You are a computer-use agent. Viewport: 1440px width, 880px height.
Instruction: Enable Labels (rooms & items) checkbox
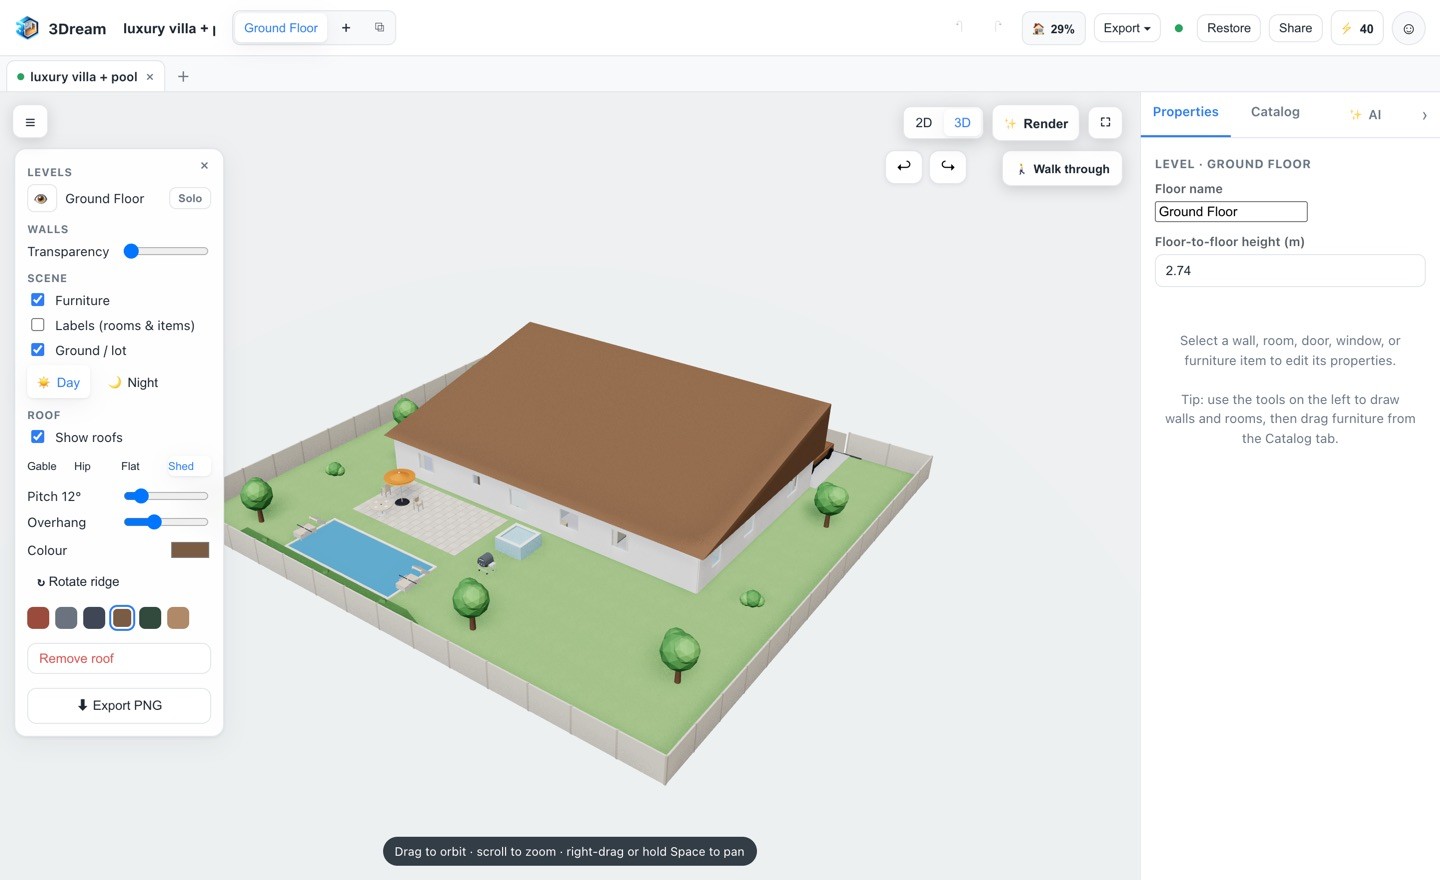point(38,325)
